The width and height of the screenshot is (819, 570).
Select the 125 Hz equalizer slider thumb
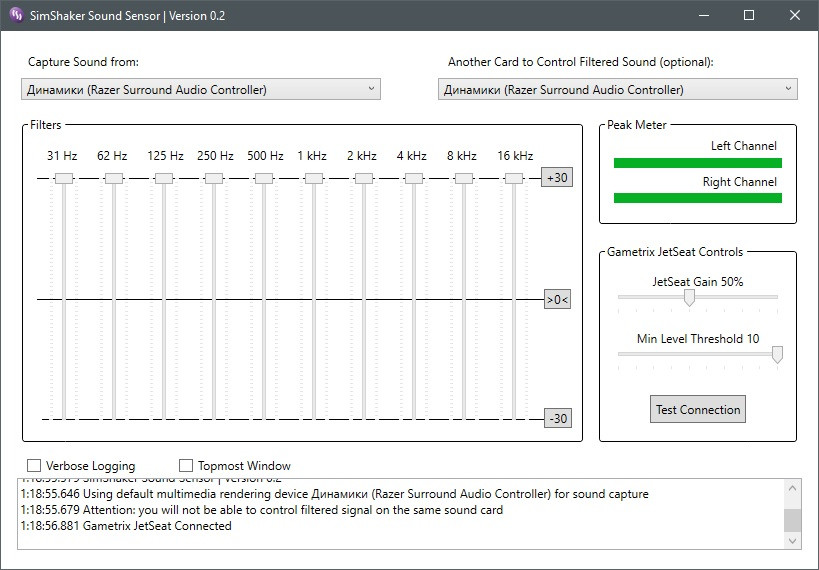pyautogui.click(x=164, y=178)
